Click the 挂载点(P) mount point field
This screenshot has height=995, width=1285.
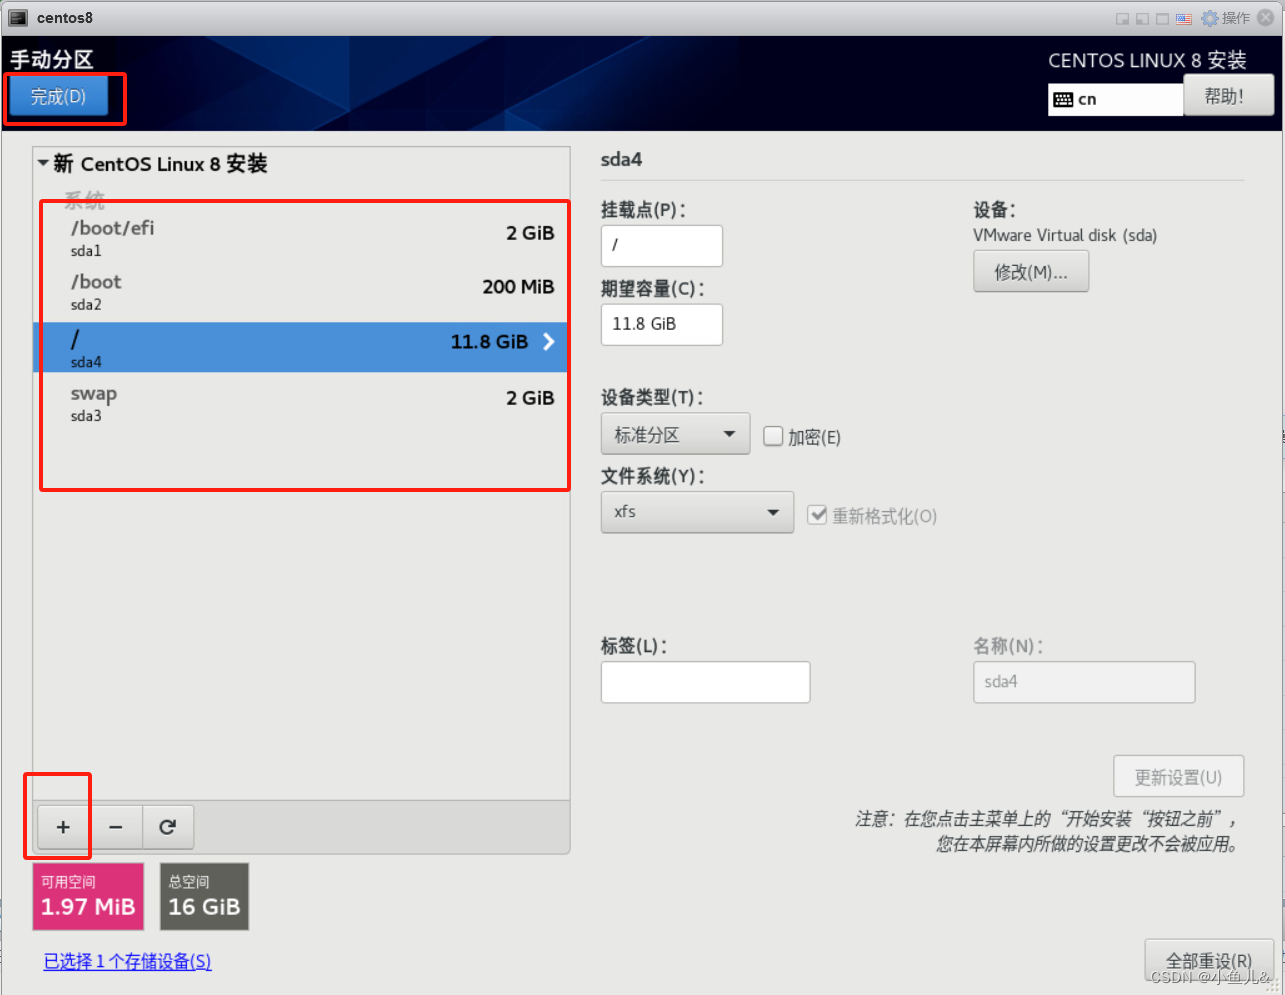click(661, 245)
